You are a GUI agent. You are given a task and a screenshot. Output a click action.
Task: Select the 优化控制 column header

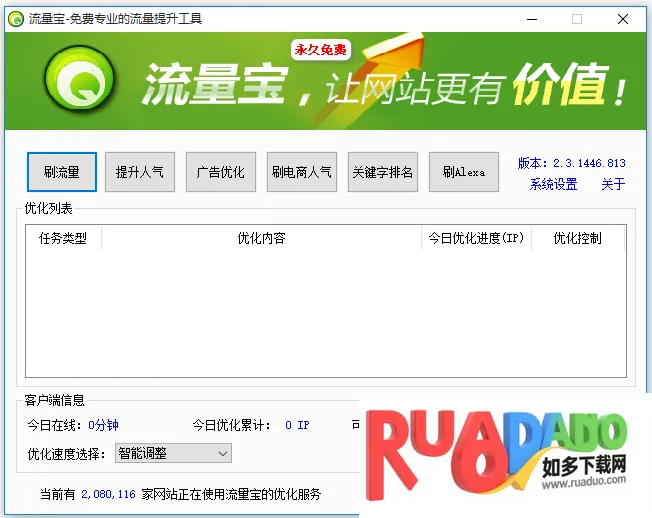pyautogui.click(x=577, y=238)
